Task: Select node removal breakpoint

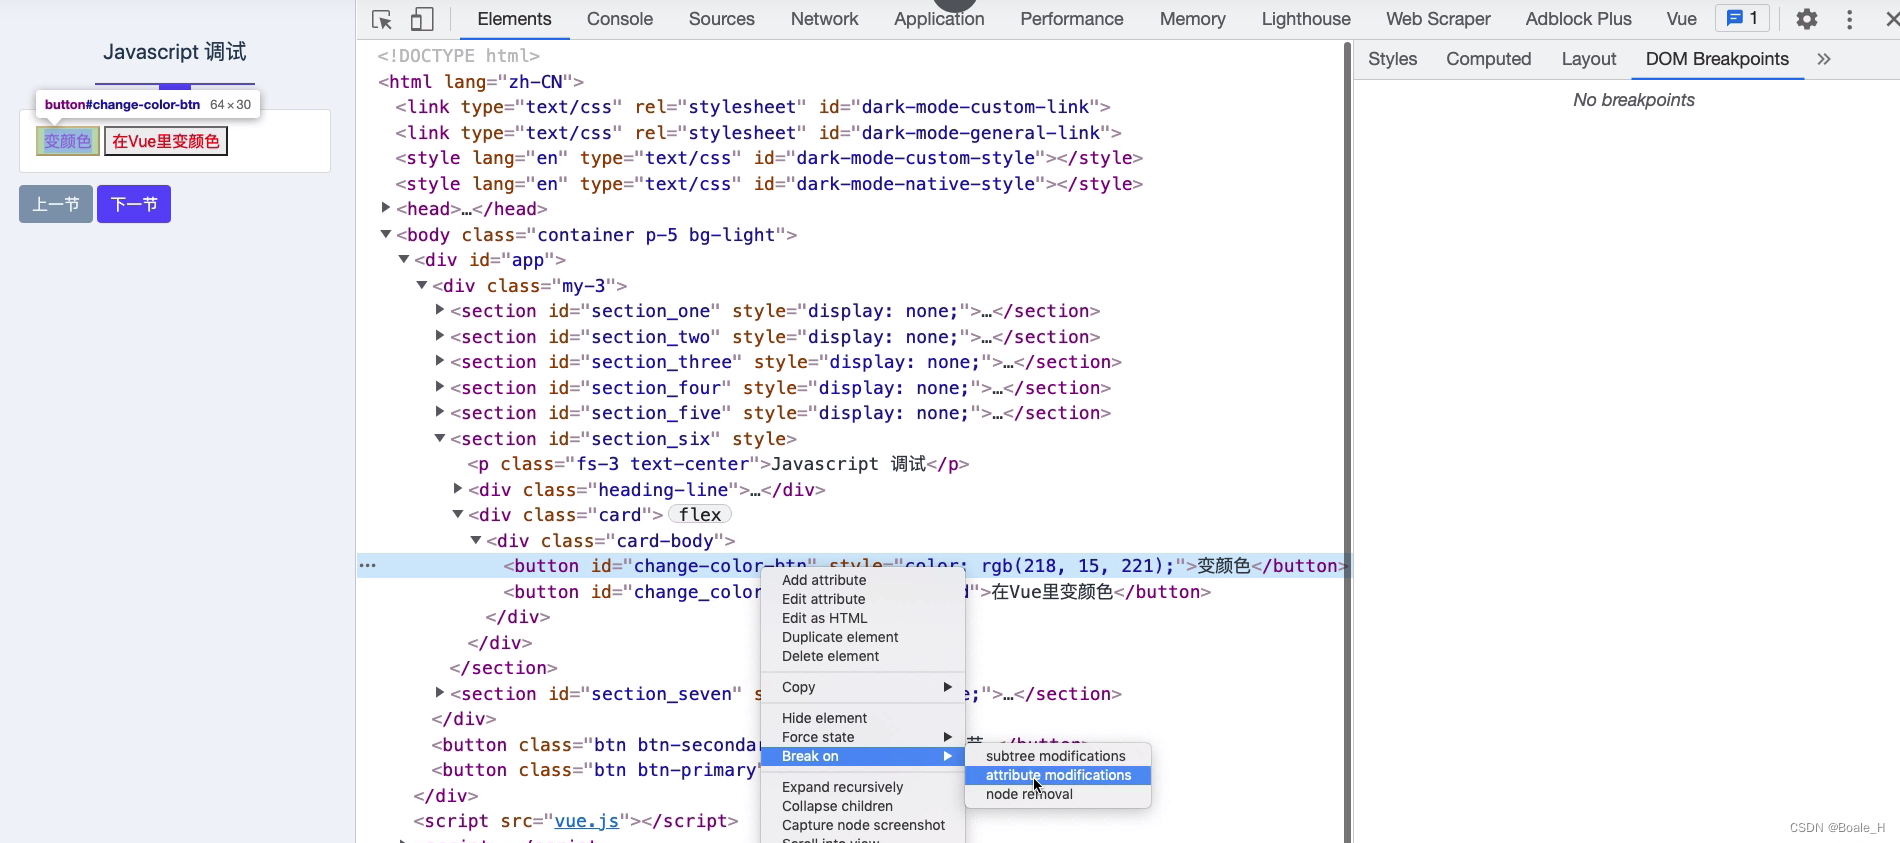Action: pyautogui.click(x=1058, y=794)
